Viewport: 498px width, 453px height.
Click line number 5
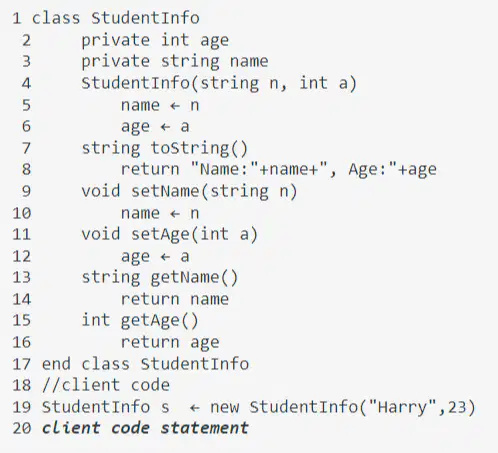point(26,105)
